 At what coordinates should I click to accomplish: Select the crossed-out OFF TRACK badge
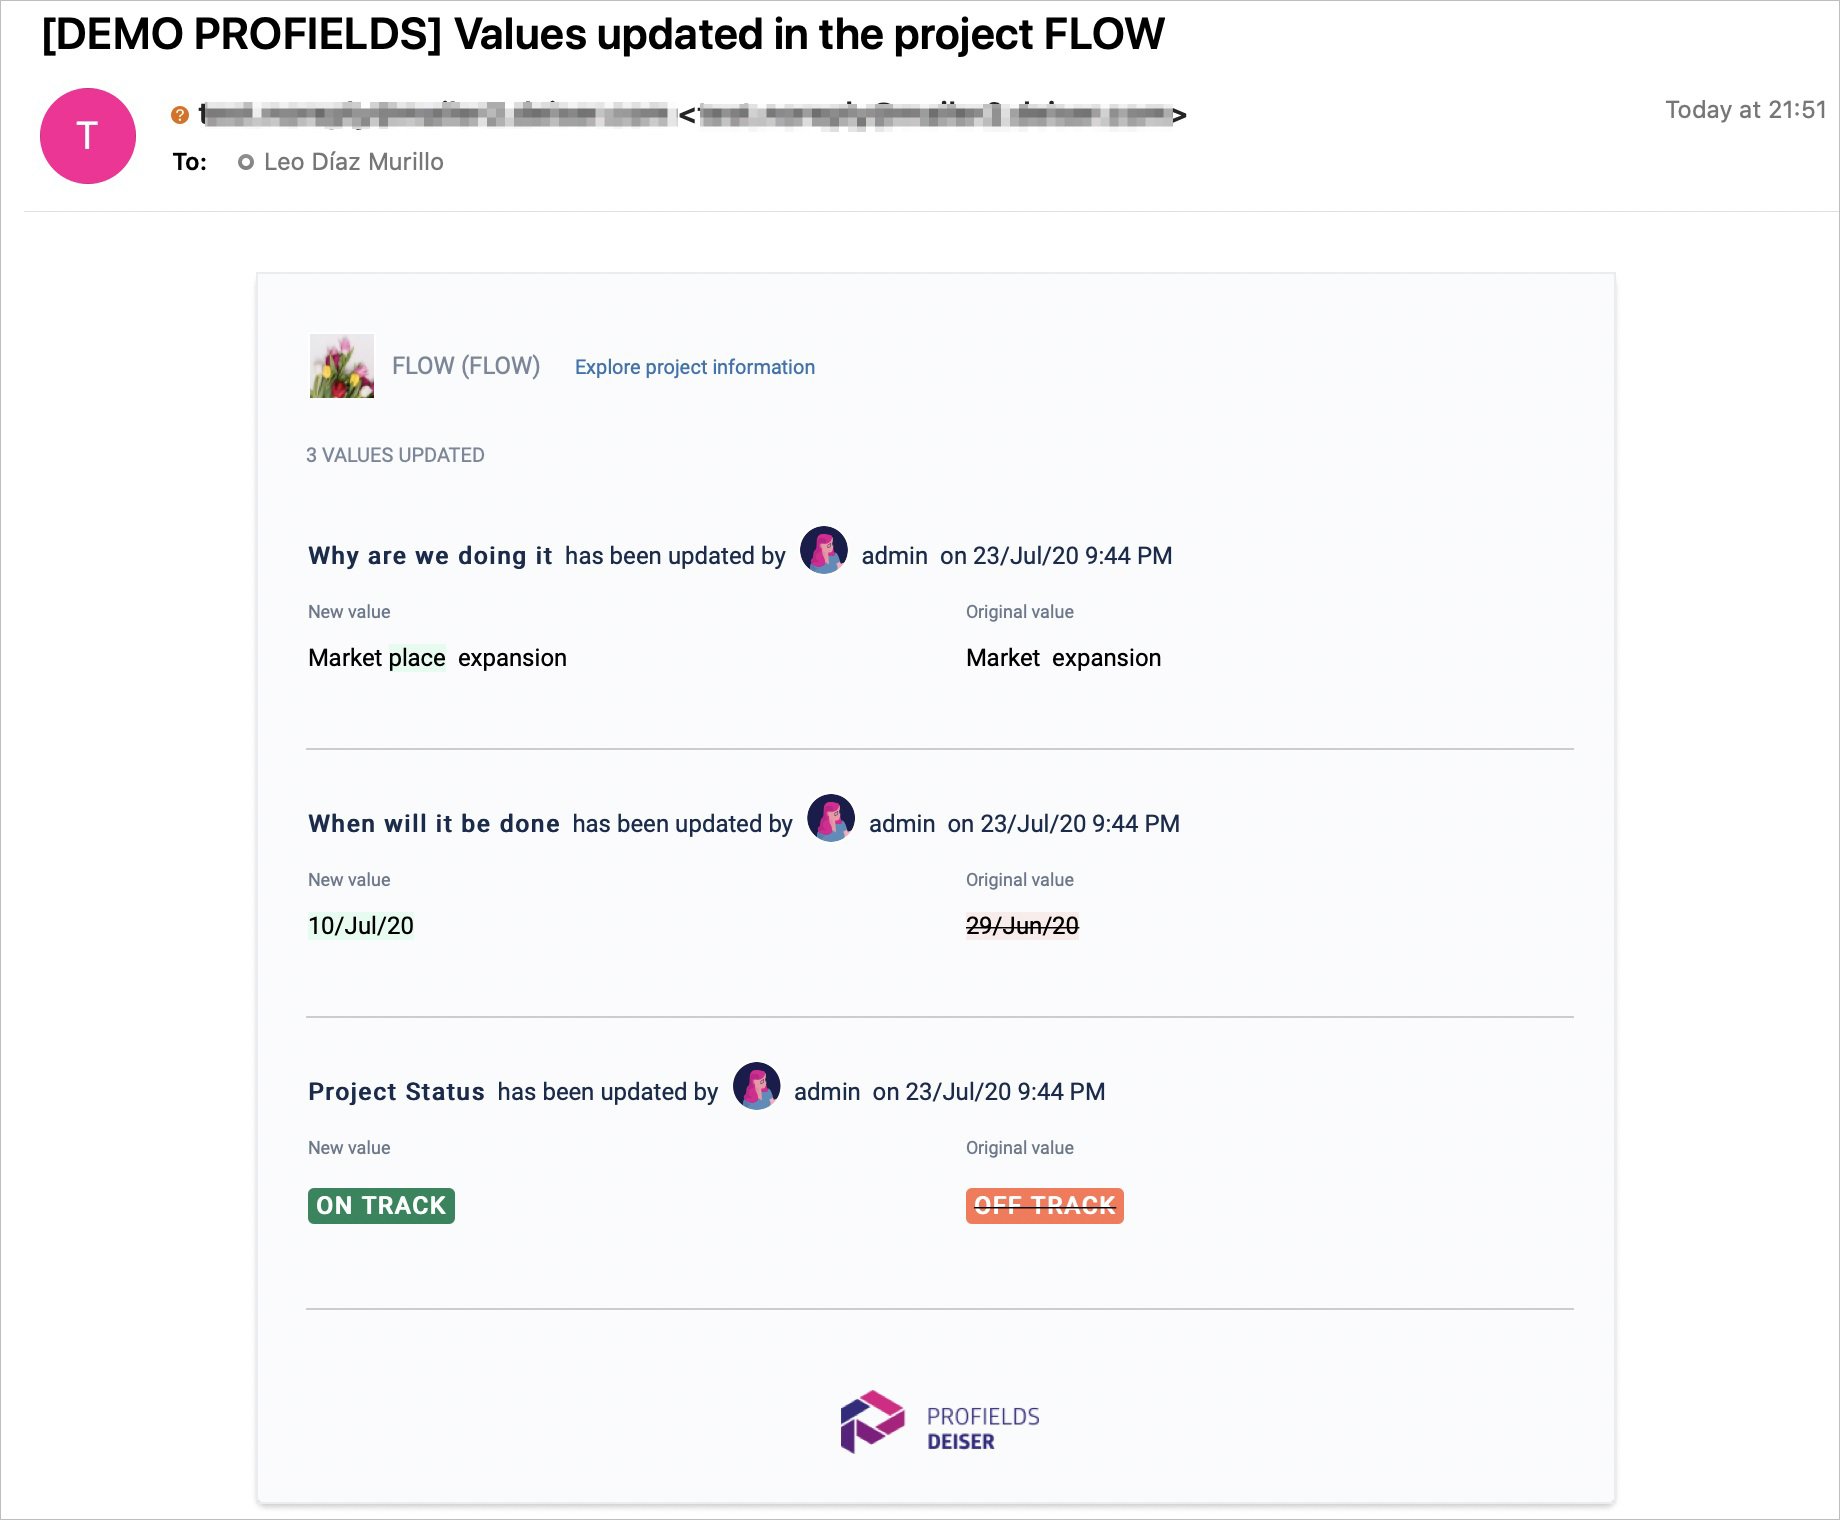coord(1044,1205)
